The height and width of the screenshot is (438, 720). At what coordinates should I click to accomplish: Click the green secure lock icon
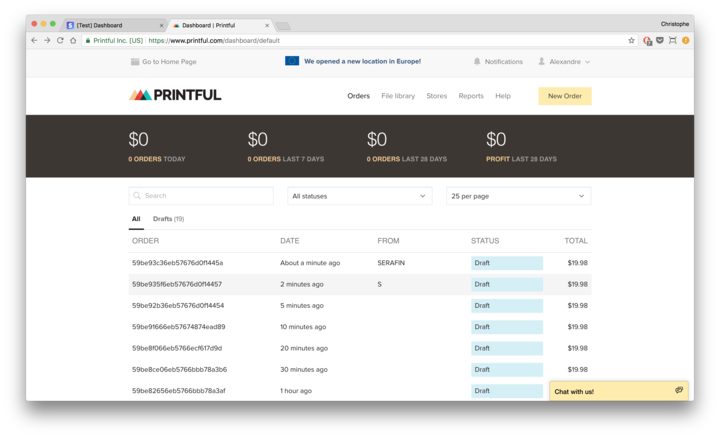point(88,40)
